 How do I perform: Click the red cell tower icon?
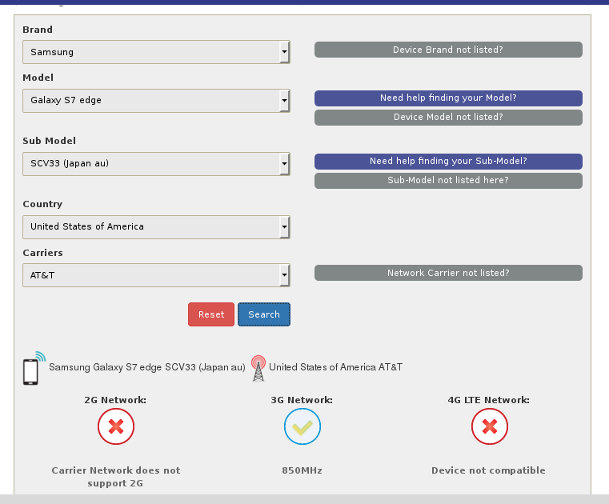pyautogui.click(x=258, y=367)
